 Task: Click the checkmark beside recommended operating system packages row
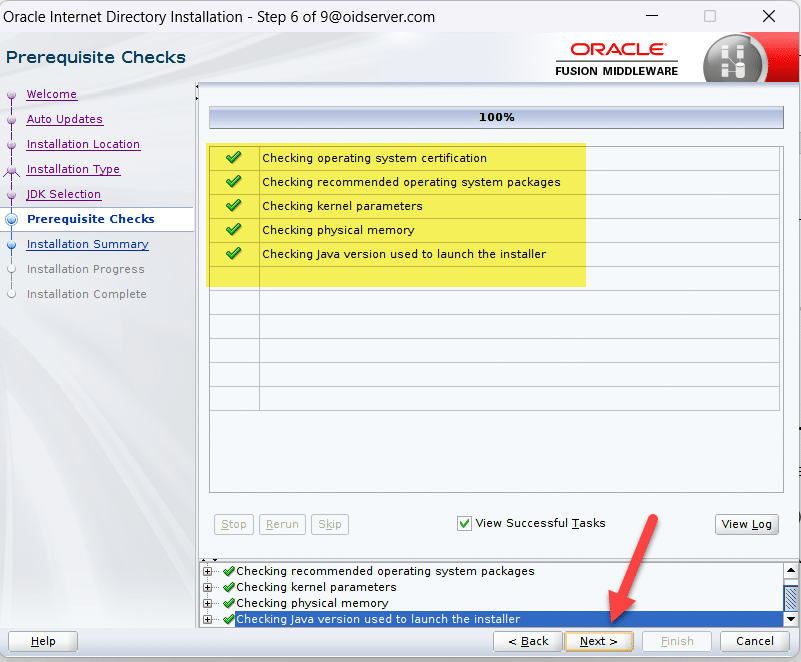(234, 182)
